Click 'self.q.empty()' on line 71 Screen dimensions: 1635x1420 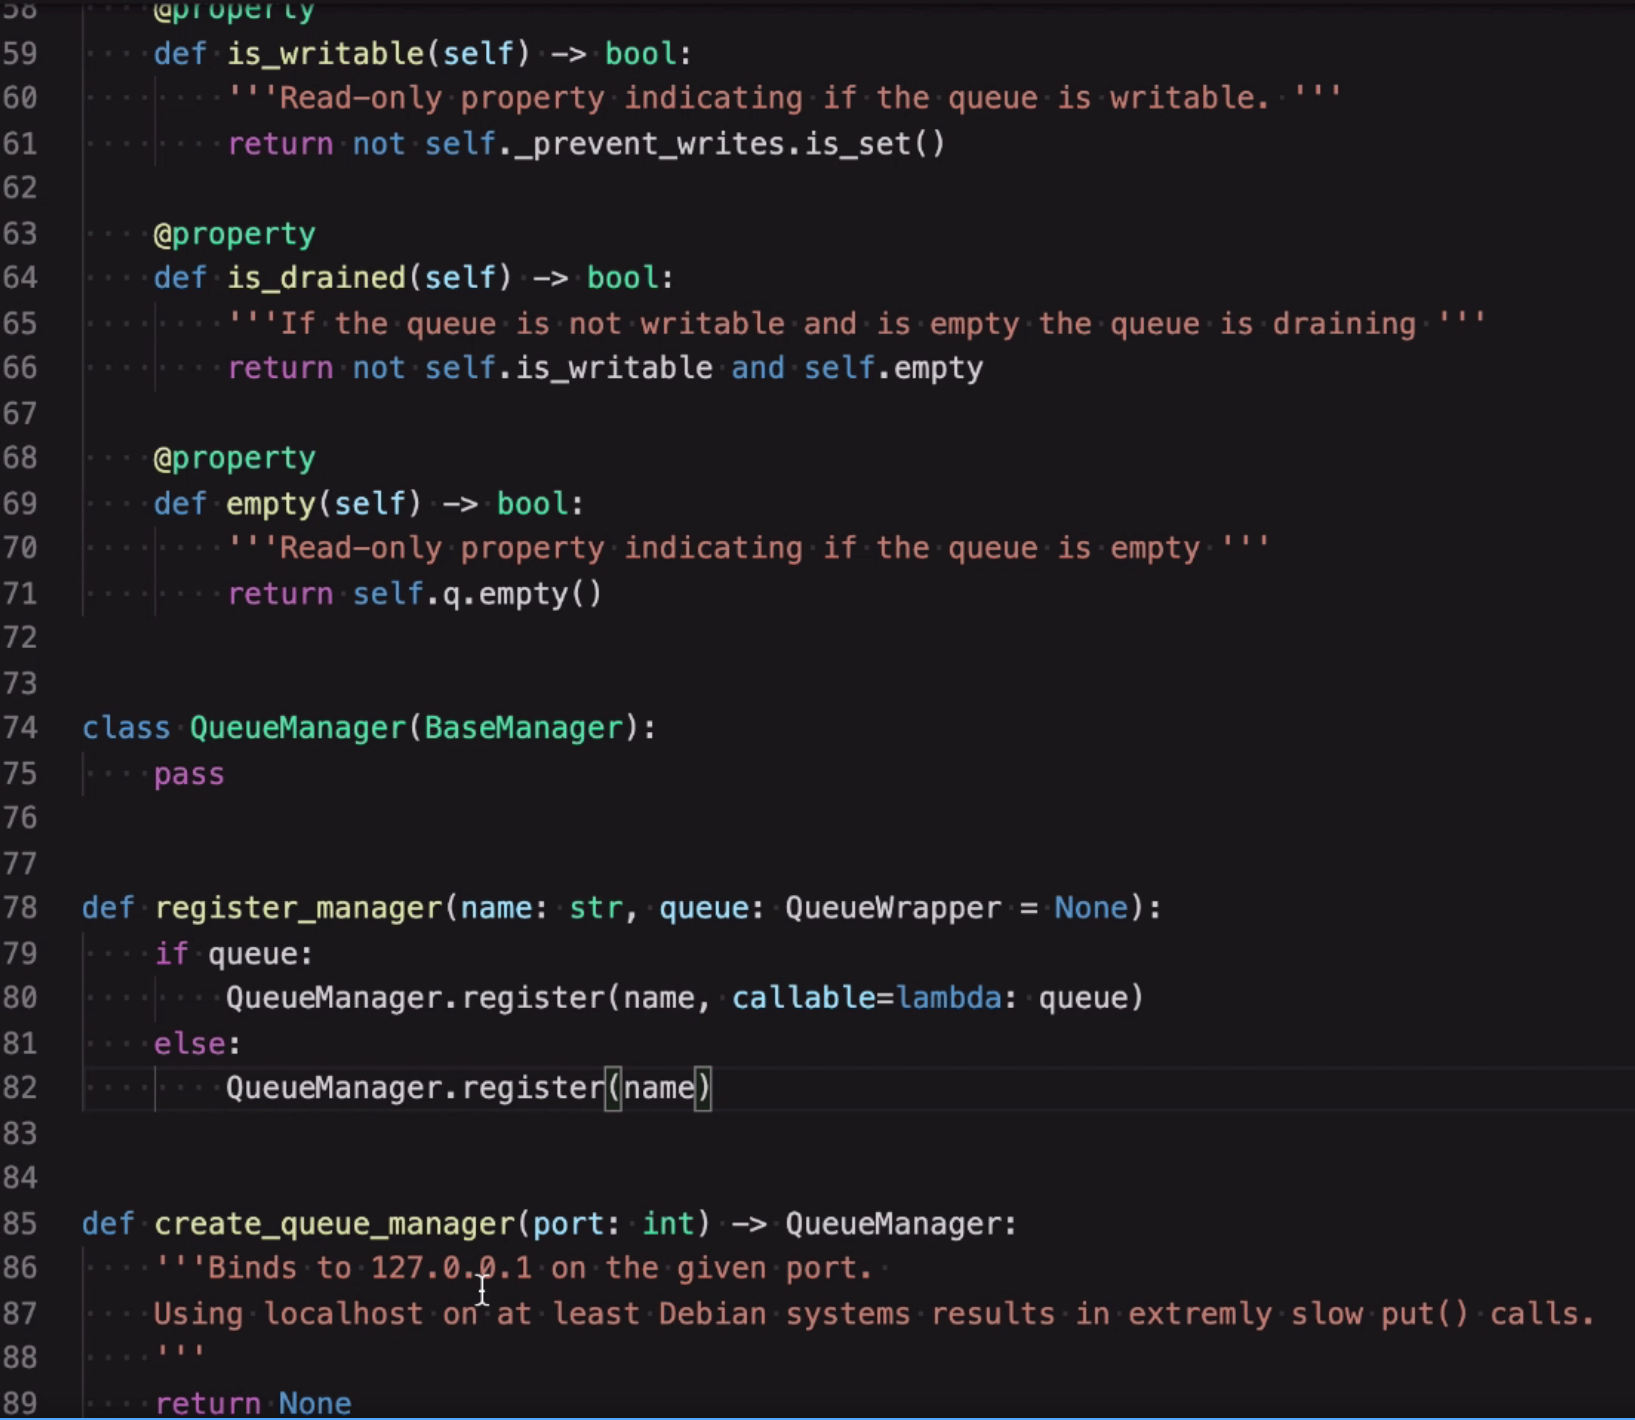point(477,594)
